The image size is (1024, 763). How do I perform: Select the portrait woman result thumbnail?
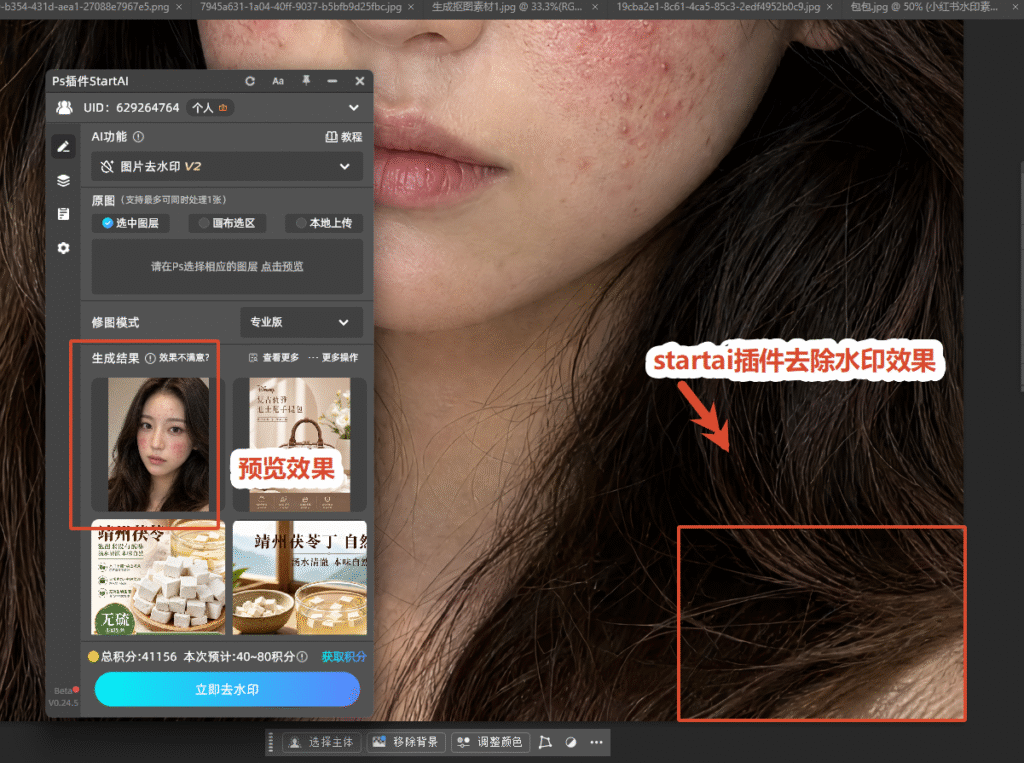(158, 444)
